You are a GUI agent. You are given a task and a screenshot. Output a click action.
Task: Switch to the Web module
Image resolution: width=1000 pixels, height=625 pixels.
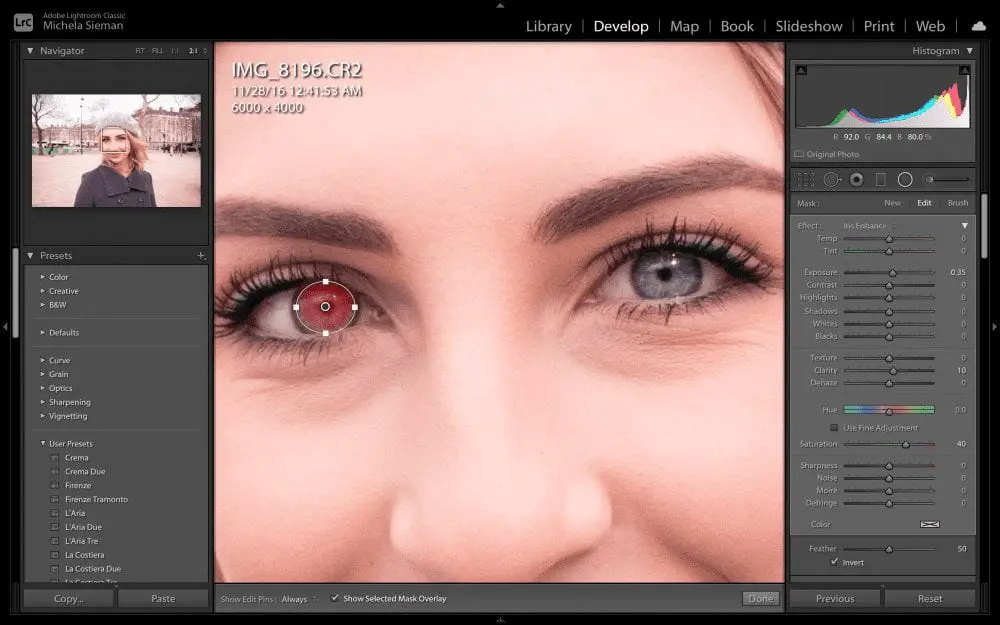pos(930,26)
